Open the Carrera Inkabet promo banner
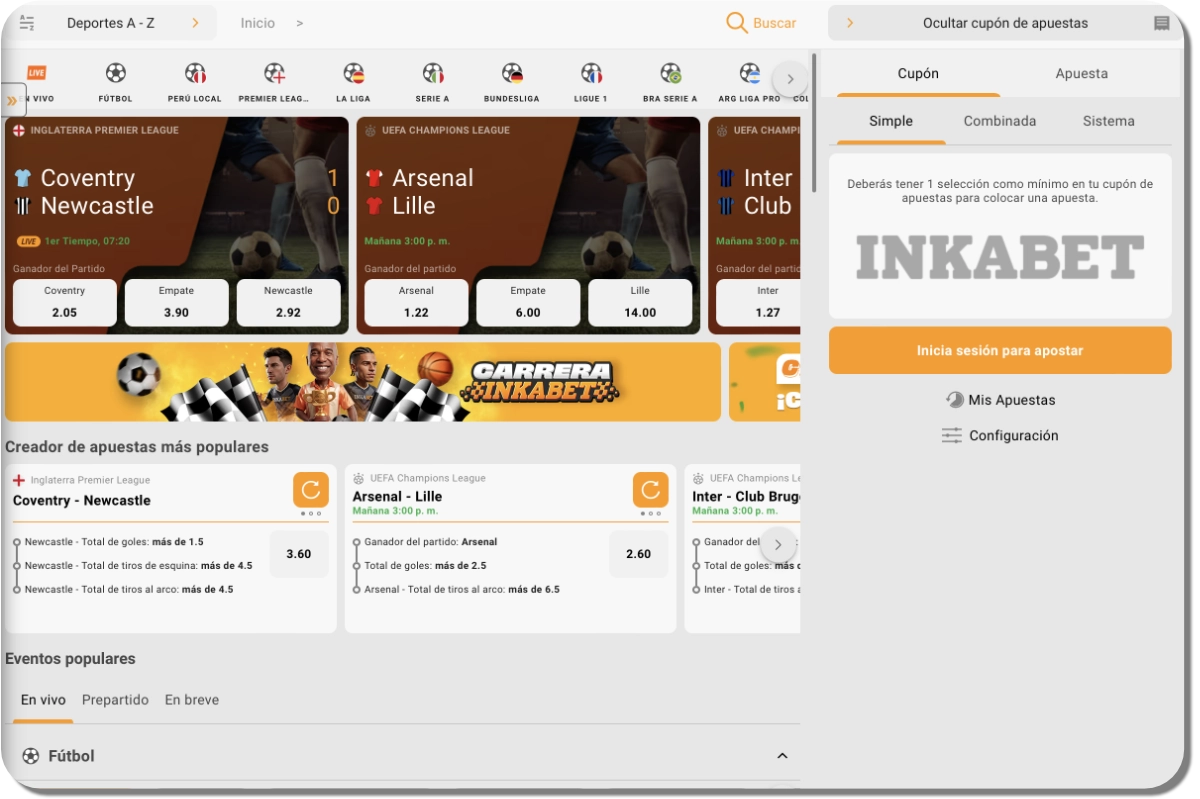 pos(363,382)
